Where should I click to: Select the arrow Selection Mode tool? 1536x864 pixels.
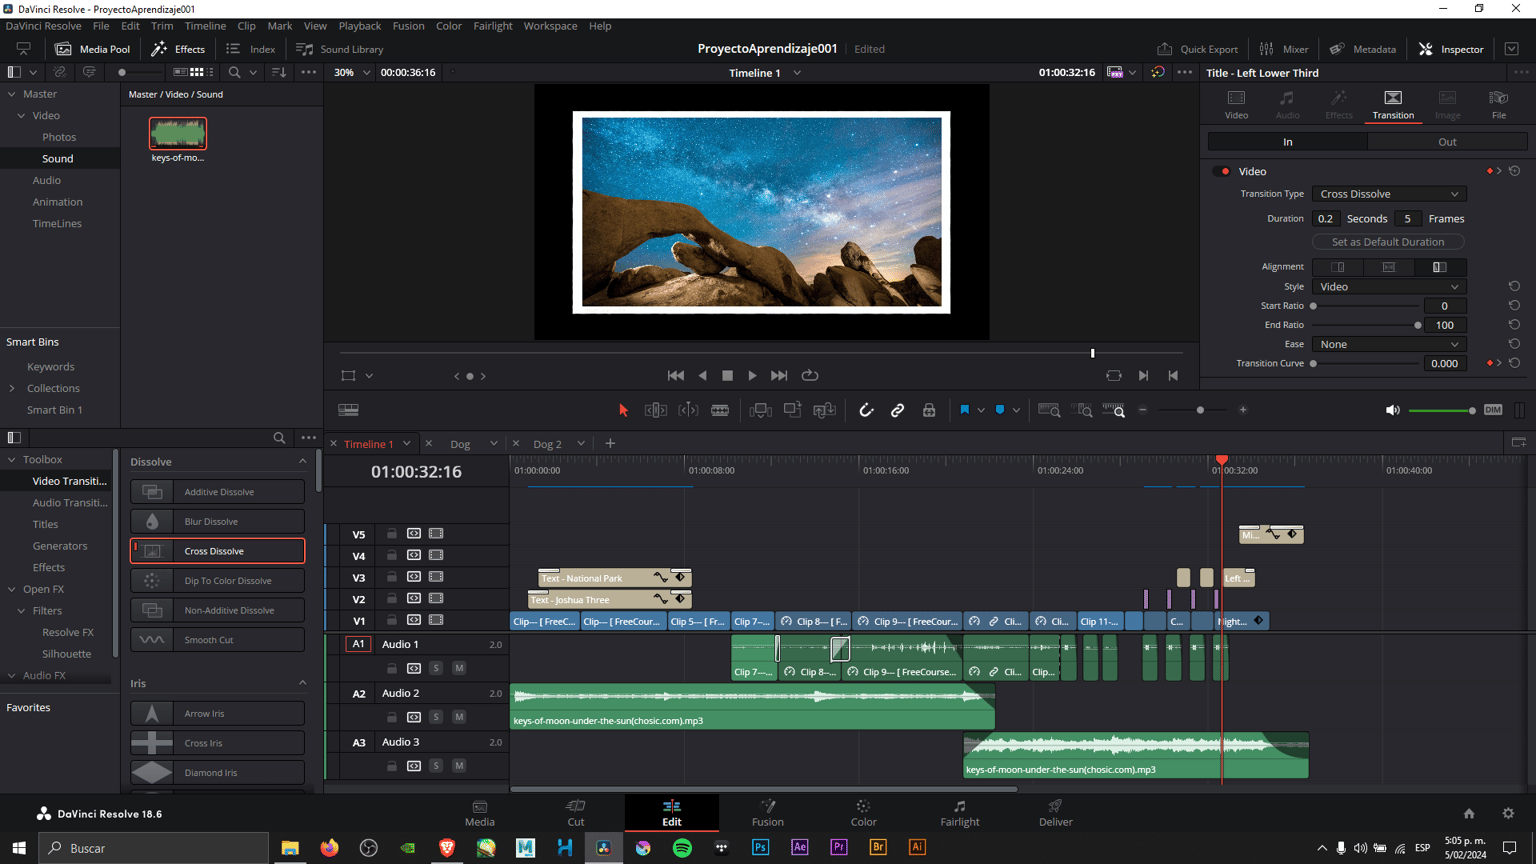point(623,410)
